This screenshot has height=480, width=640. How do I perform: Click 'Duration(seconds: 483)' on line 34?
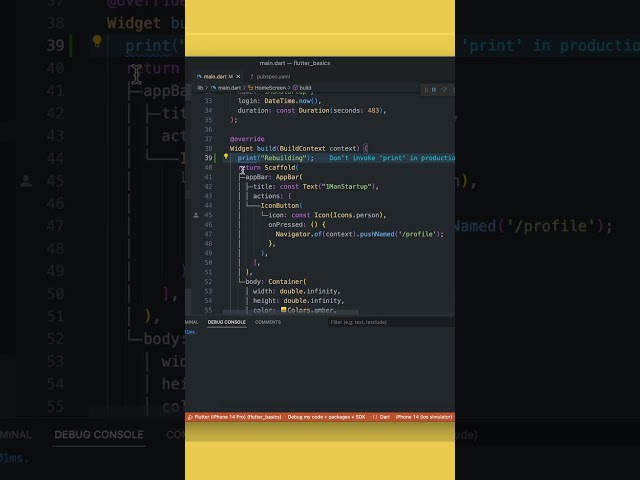[x=340, y=111]
